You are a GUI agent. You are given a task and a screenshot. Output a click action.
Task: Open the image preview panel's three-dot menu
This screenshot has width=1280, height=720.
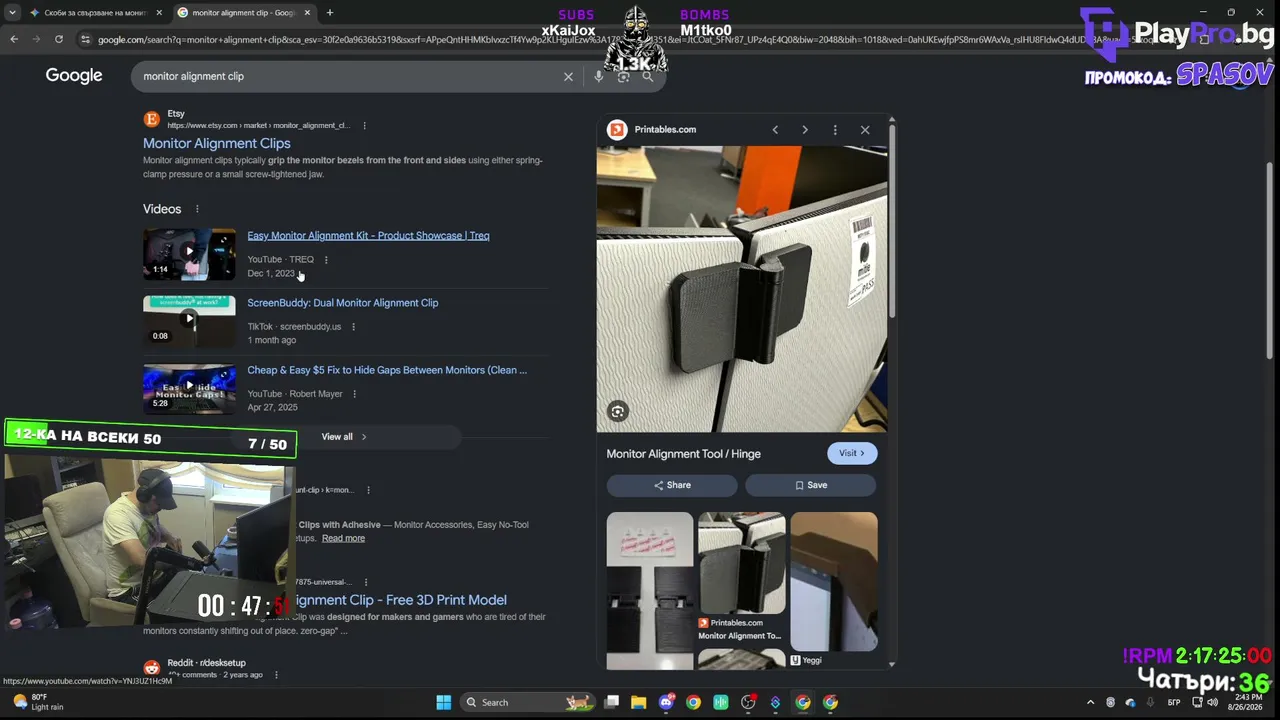pyautogui.click(x=835, y=130)
